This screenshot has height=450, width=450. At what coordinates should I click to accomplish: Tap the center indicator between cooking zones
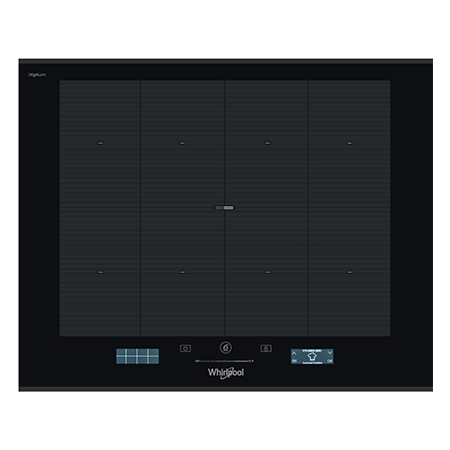pos(224,208)
